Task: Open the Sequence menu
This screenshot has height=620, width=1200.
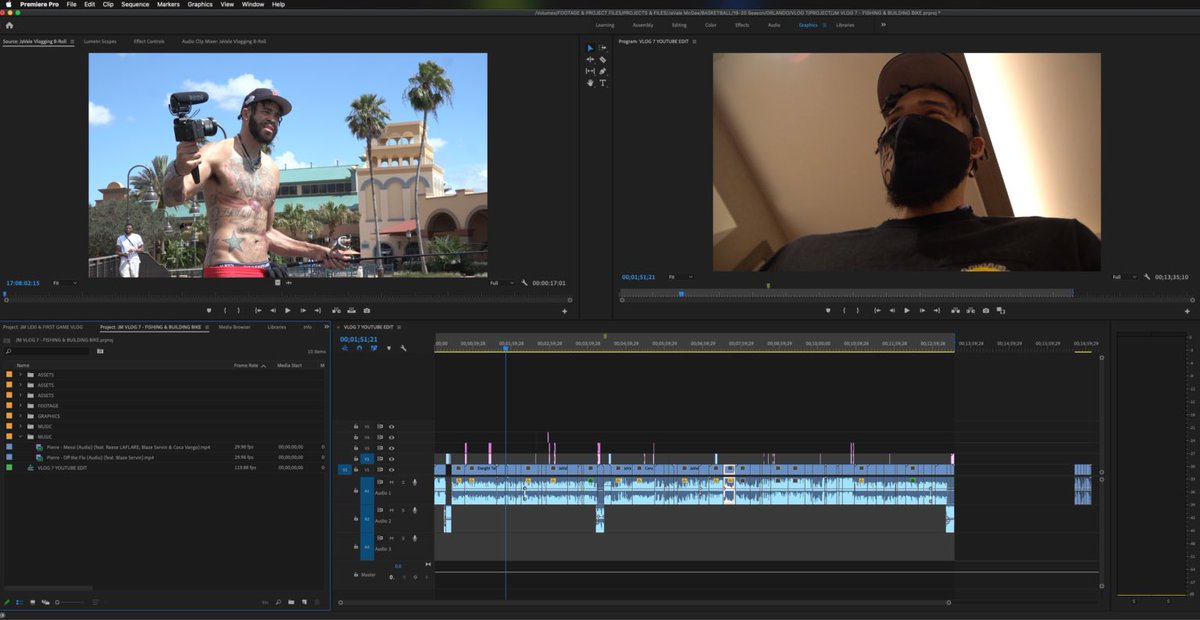Action: pyautogui.click(x=134, y=4)
